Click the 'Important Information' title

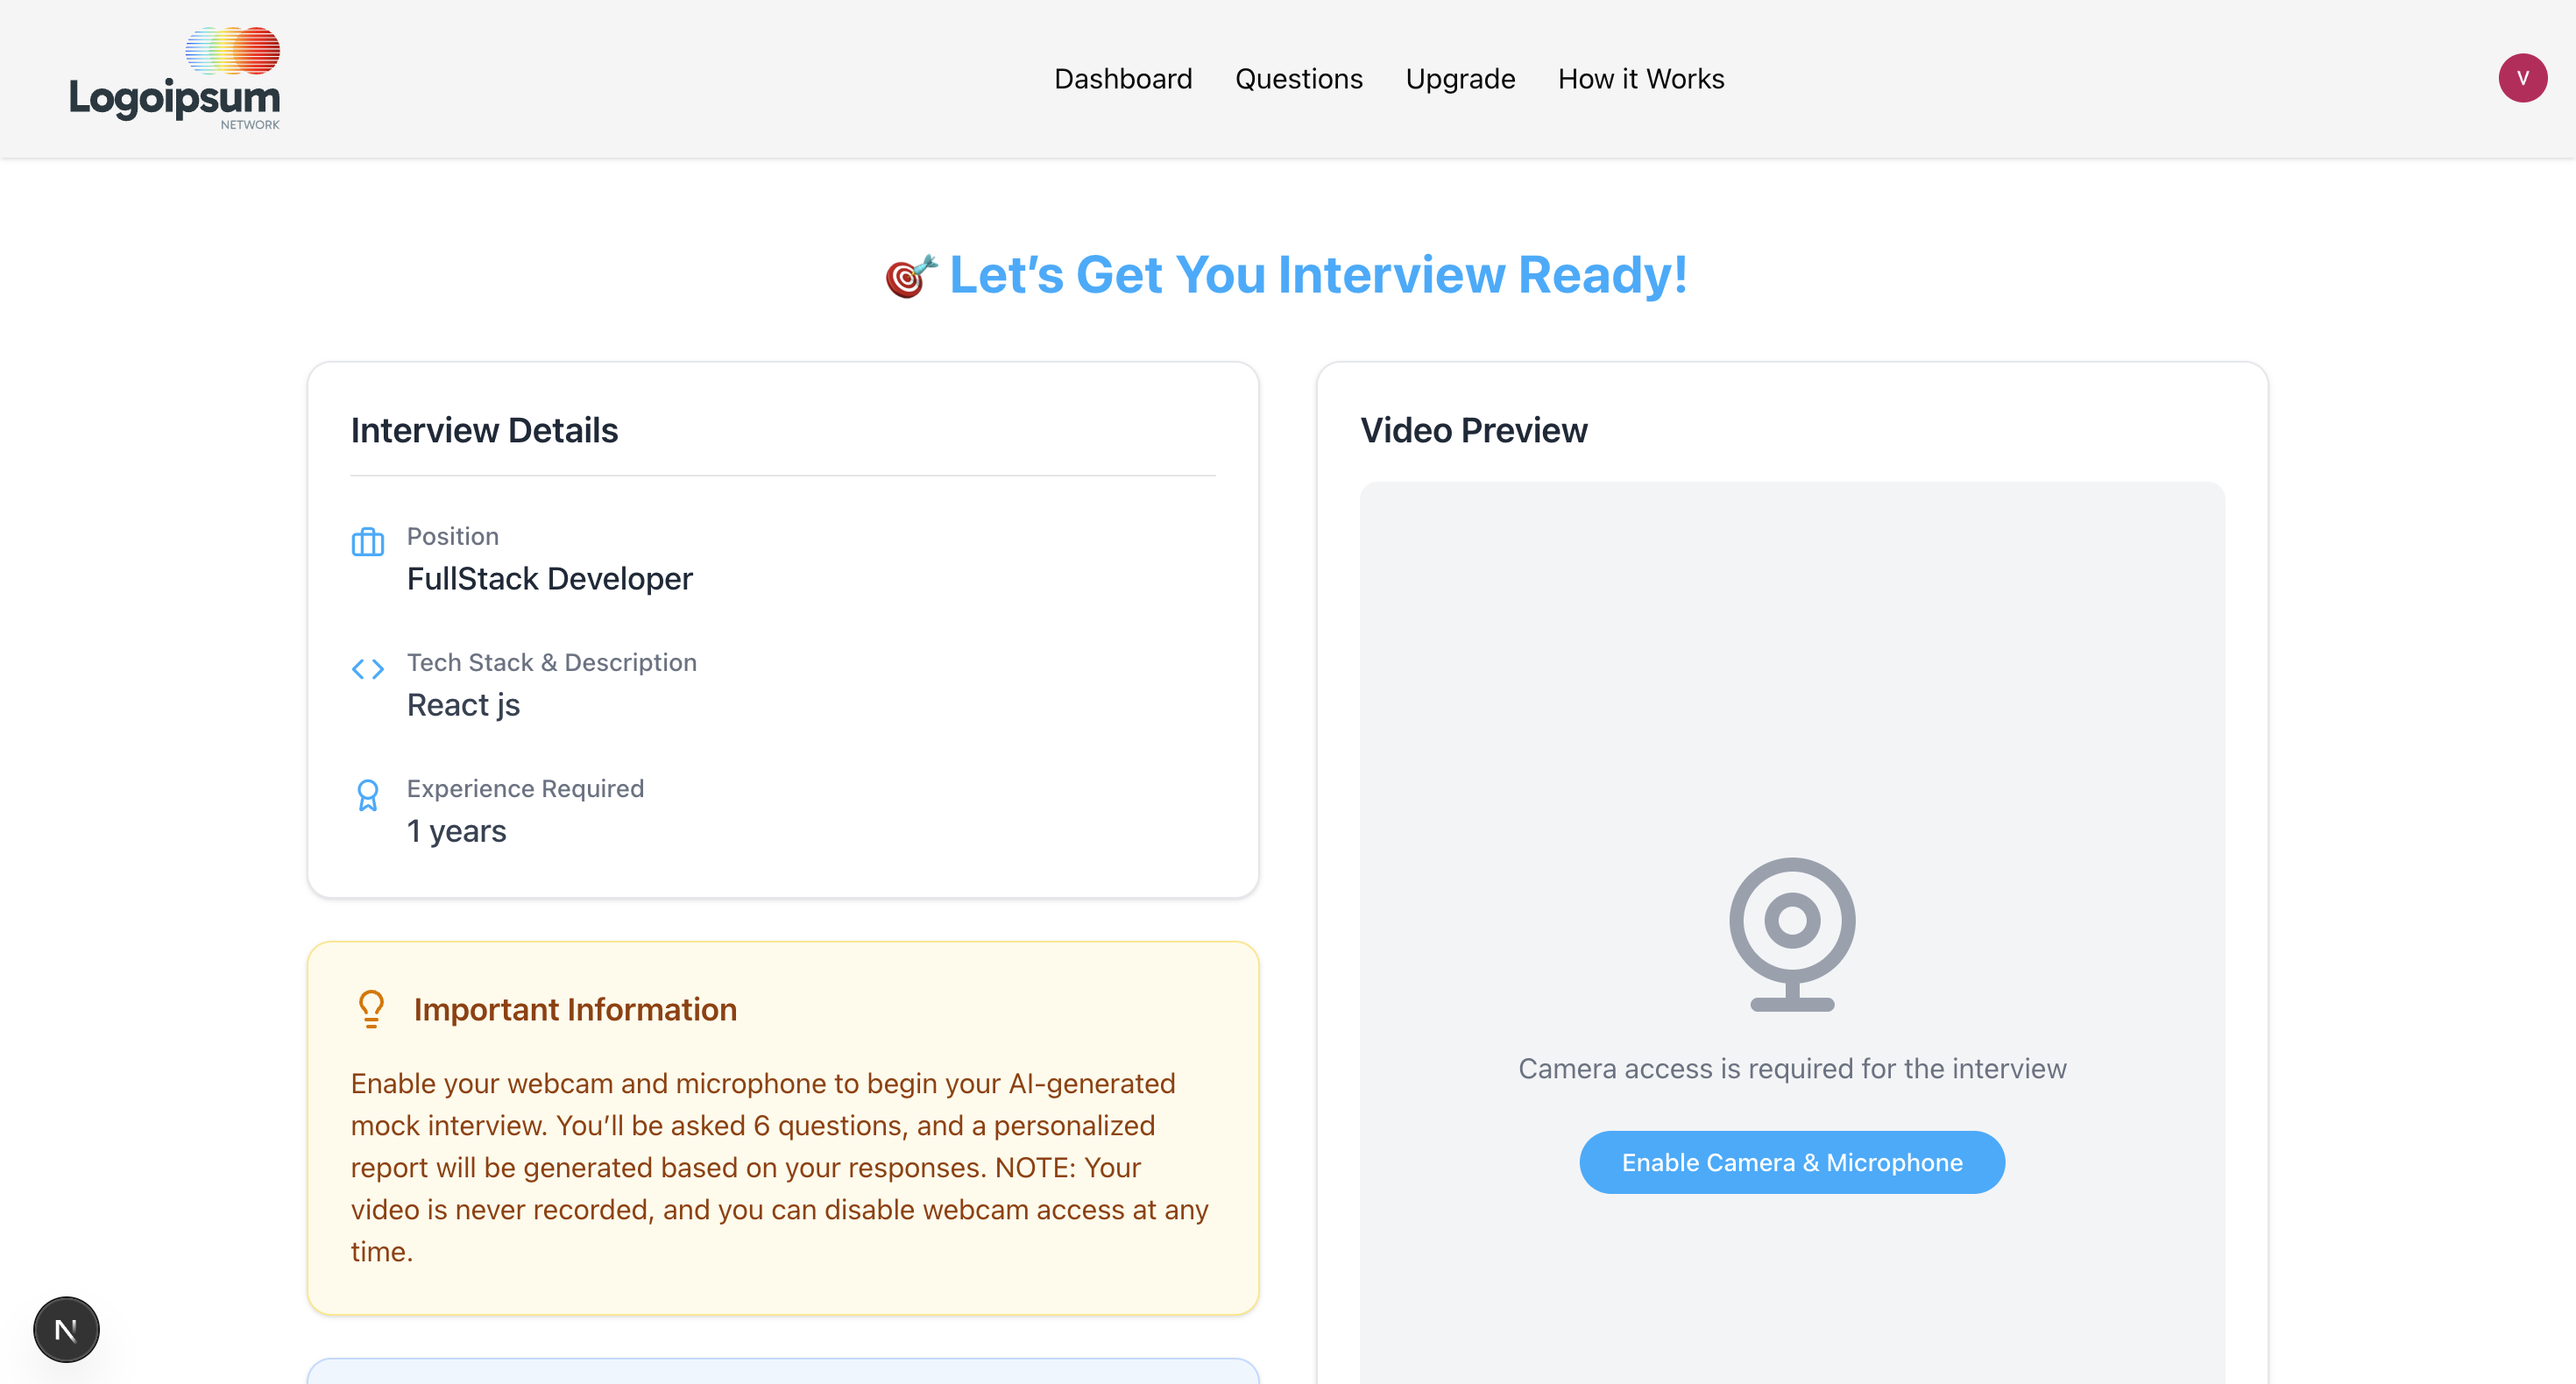pyautogui.click(x=575, y=1009)
